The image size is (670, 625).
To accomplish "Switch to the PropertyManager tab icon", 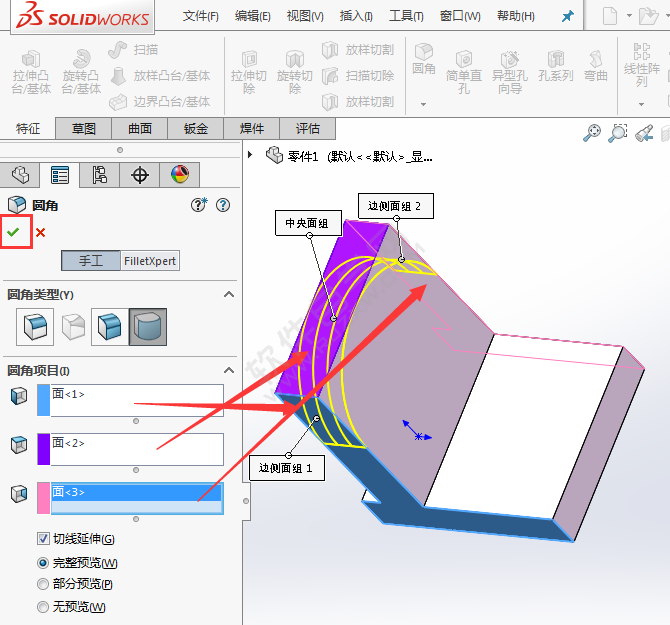I will (60, 175).
